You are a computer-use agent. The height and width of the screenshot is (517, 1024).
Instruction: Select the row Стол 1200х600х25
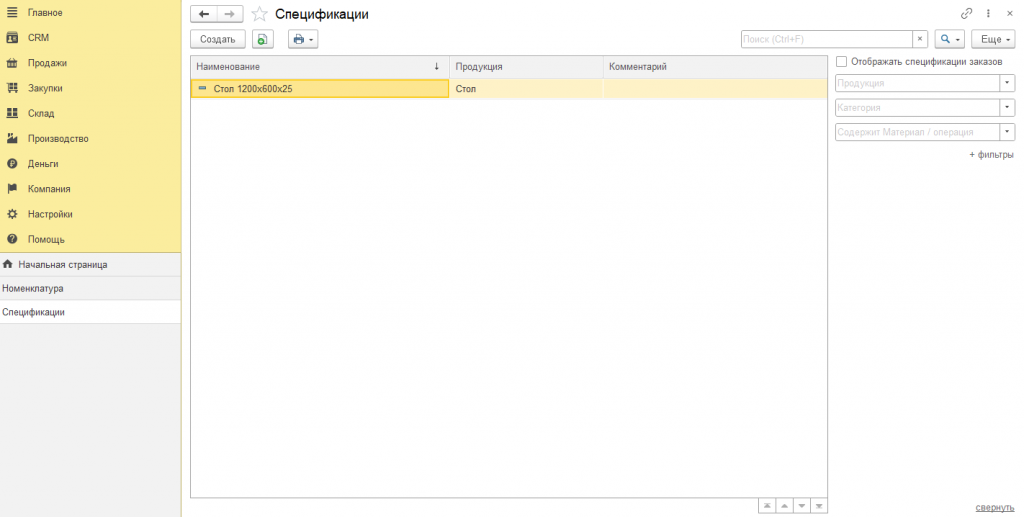pos(320,89)
